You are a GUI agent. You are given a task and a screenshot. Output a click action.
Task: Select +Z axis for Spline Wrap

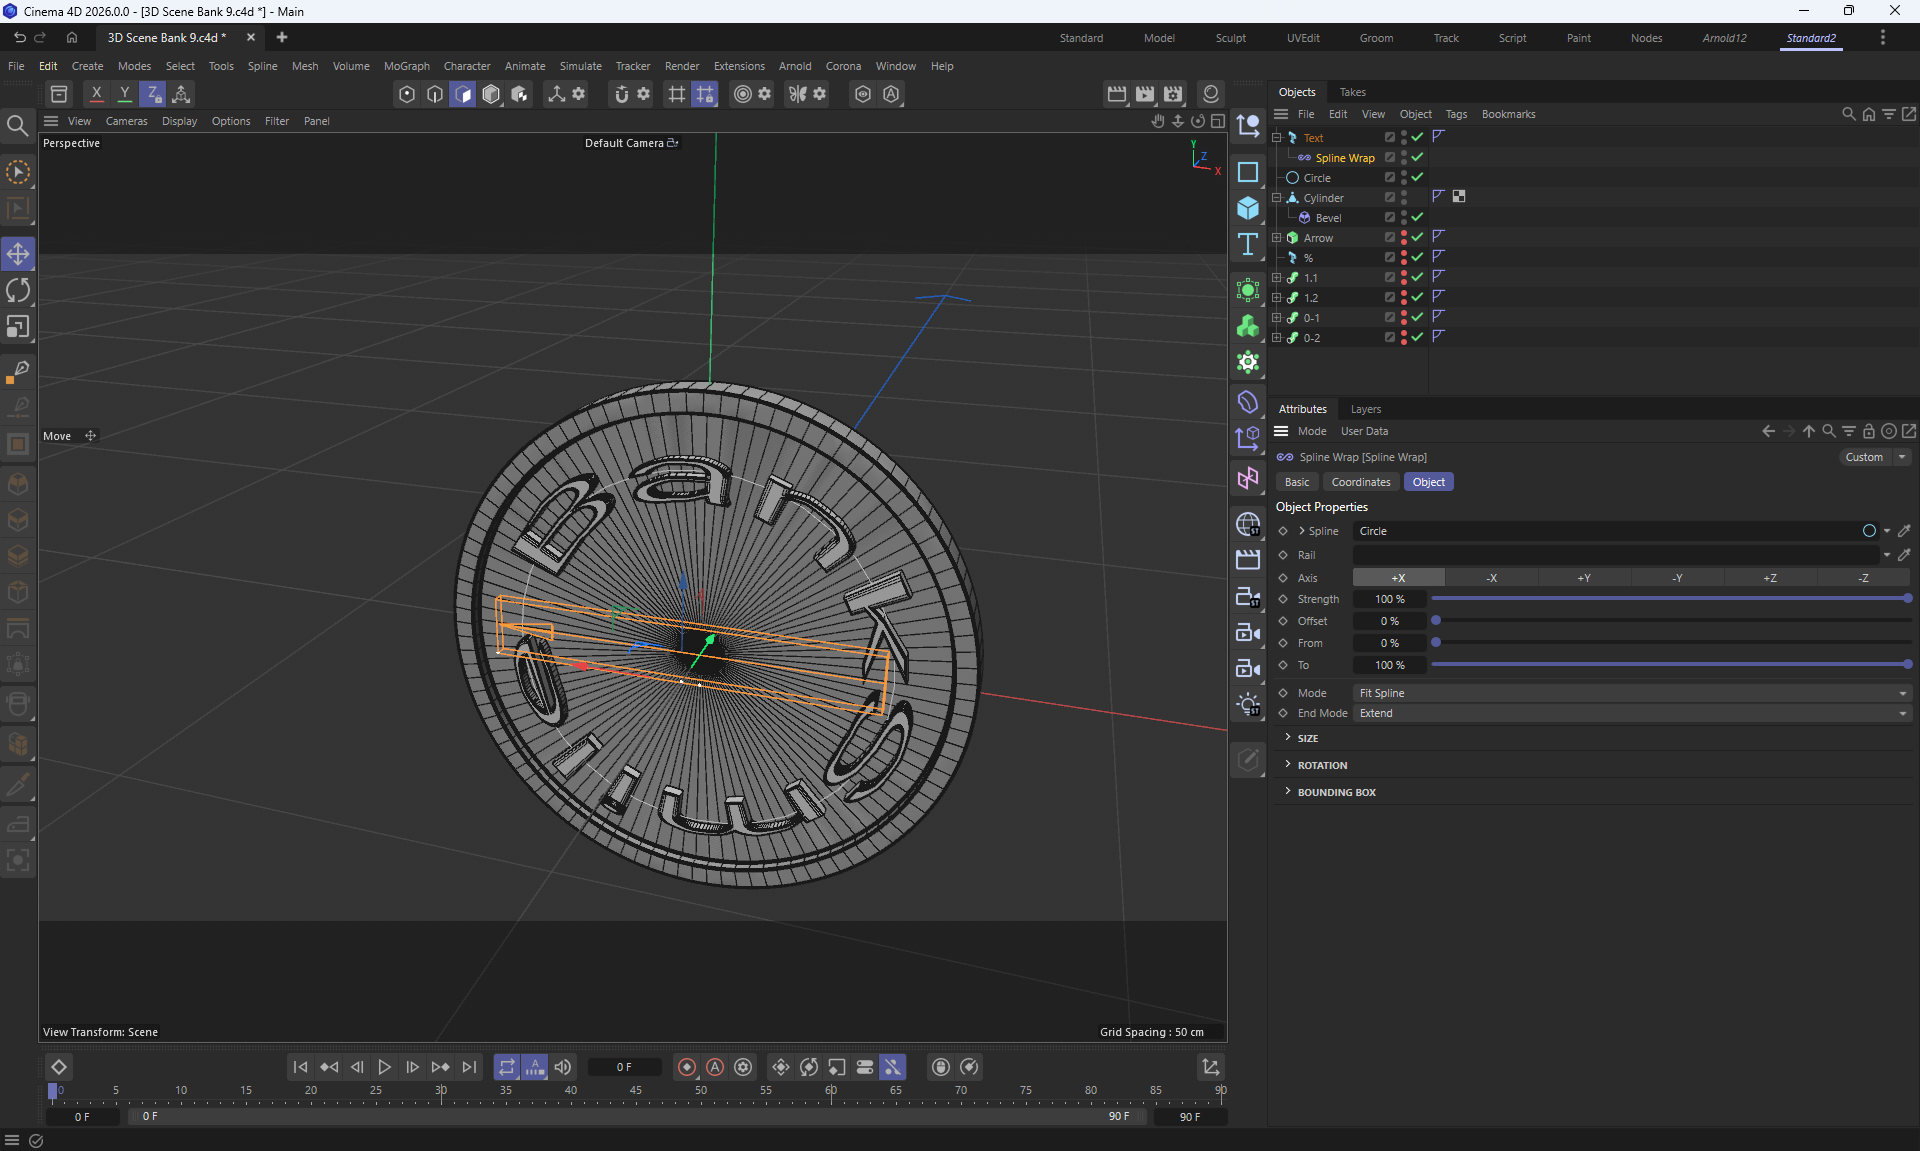pyautogui.click(x=1769, y=578)
